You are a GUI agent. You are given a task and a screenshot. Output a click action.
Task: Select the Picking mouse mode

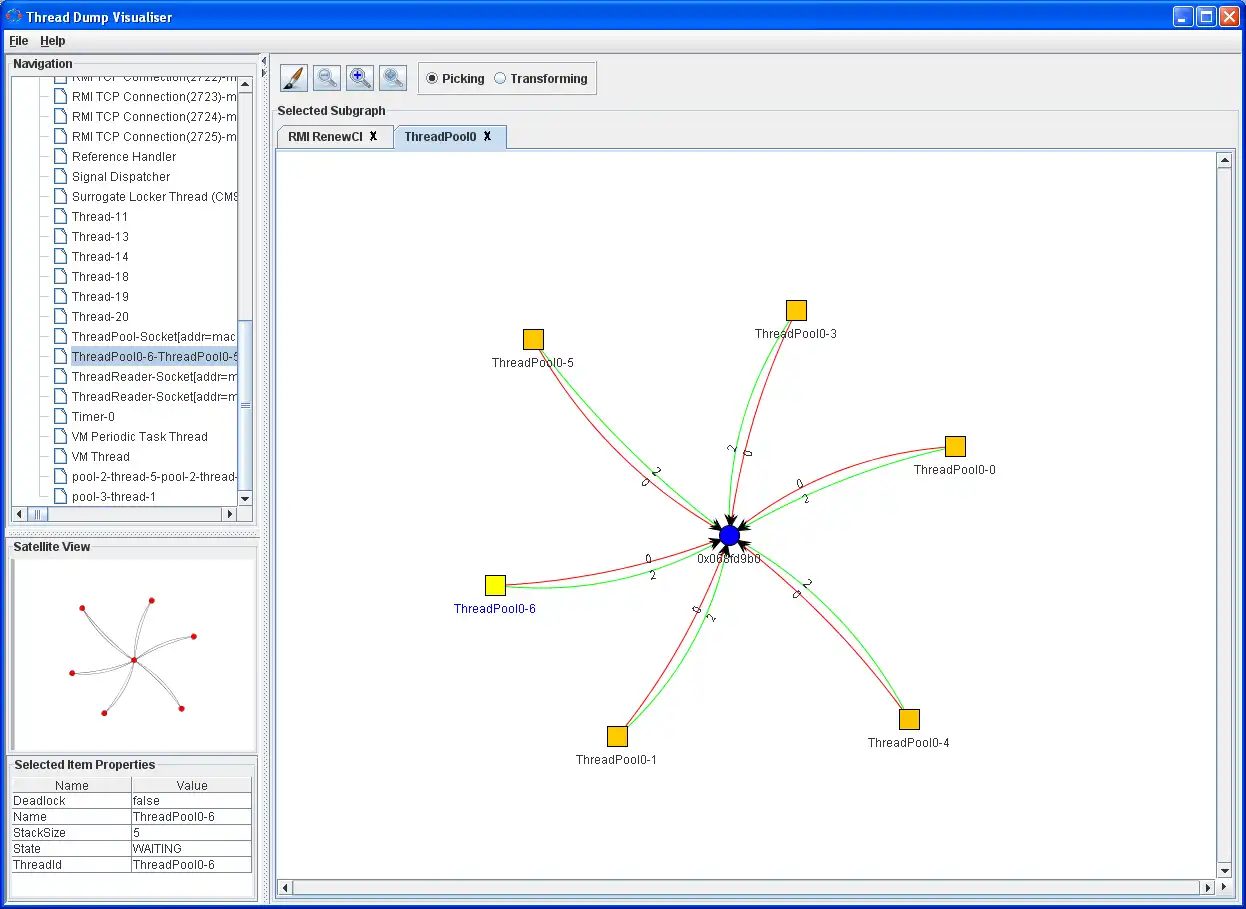[455, 78]
